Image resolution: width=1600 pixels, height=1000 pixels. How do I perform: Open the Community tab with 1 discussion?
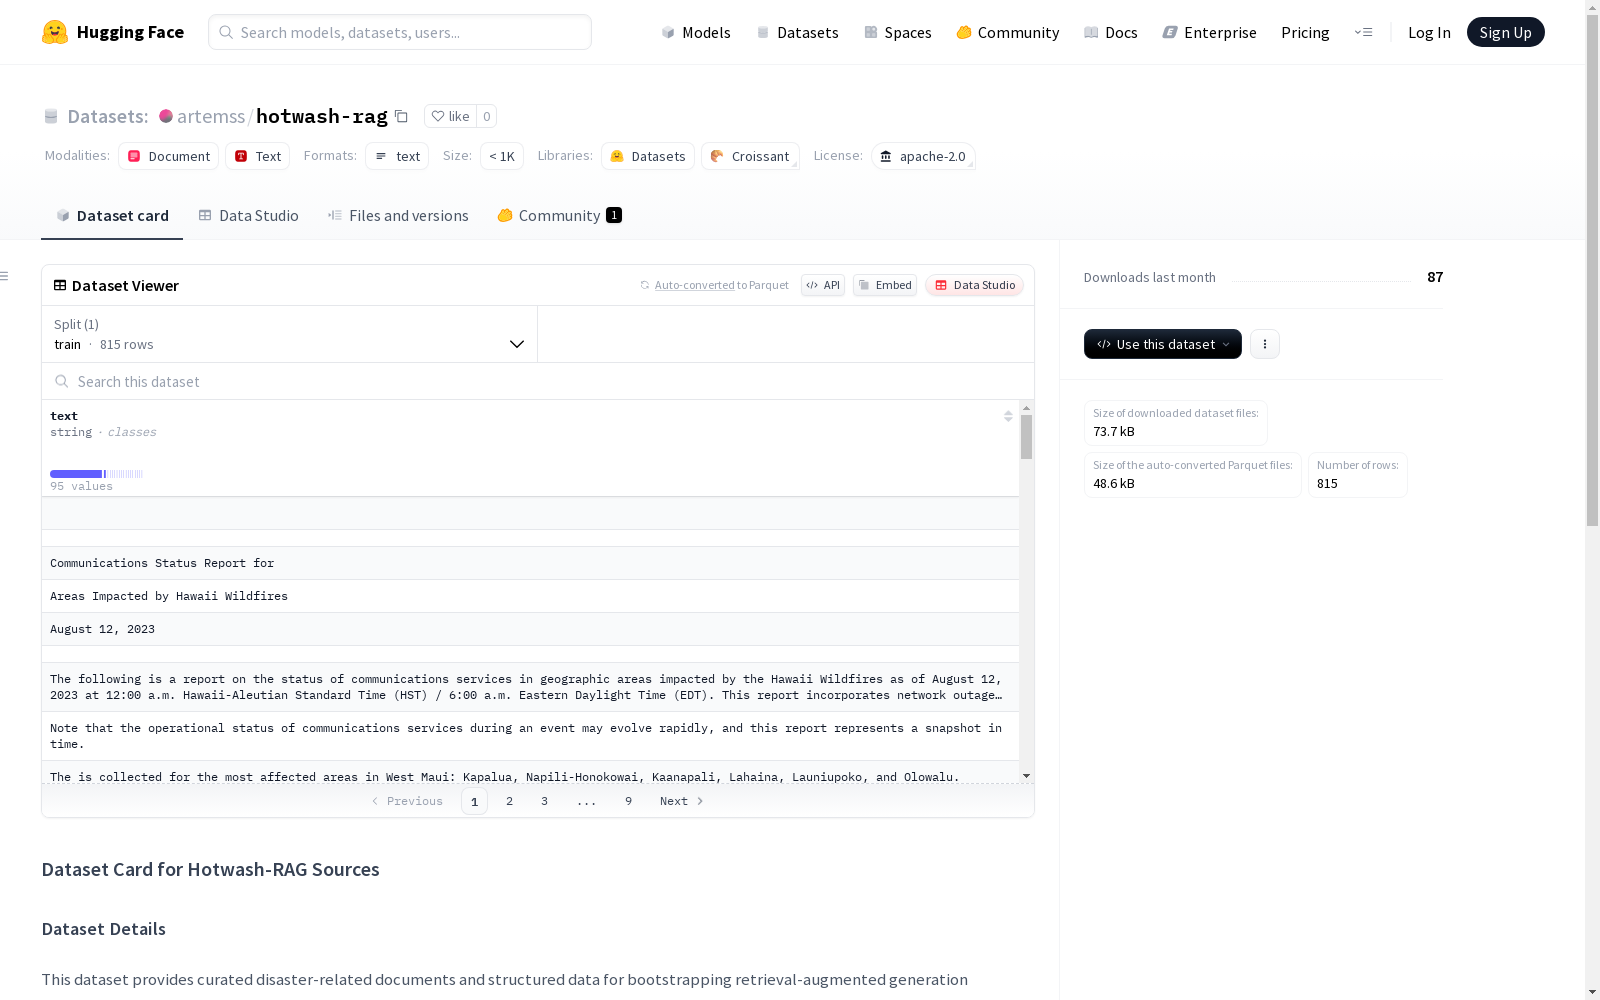pos(560,216)
